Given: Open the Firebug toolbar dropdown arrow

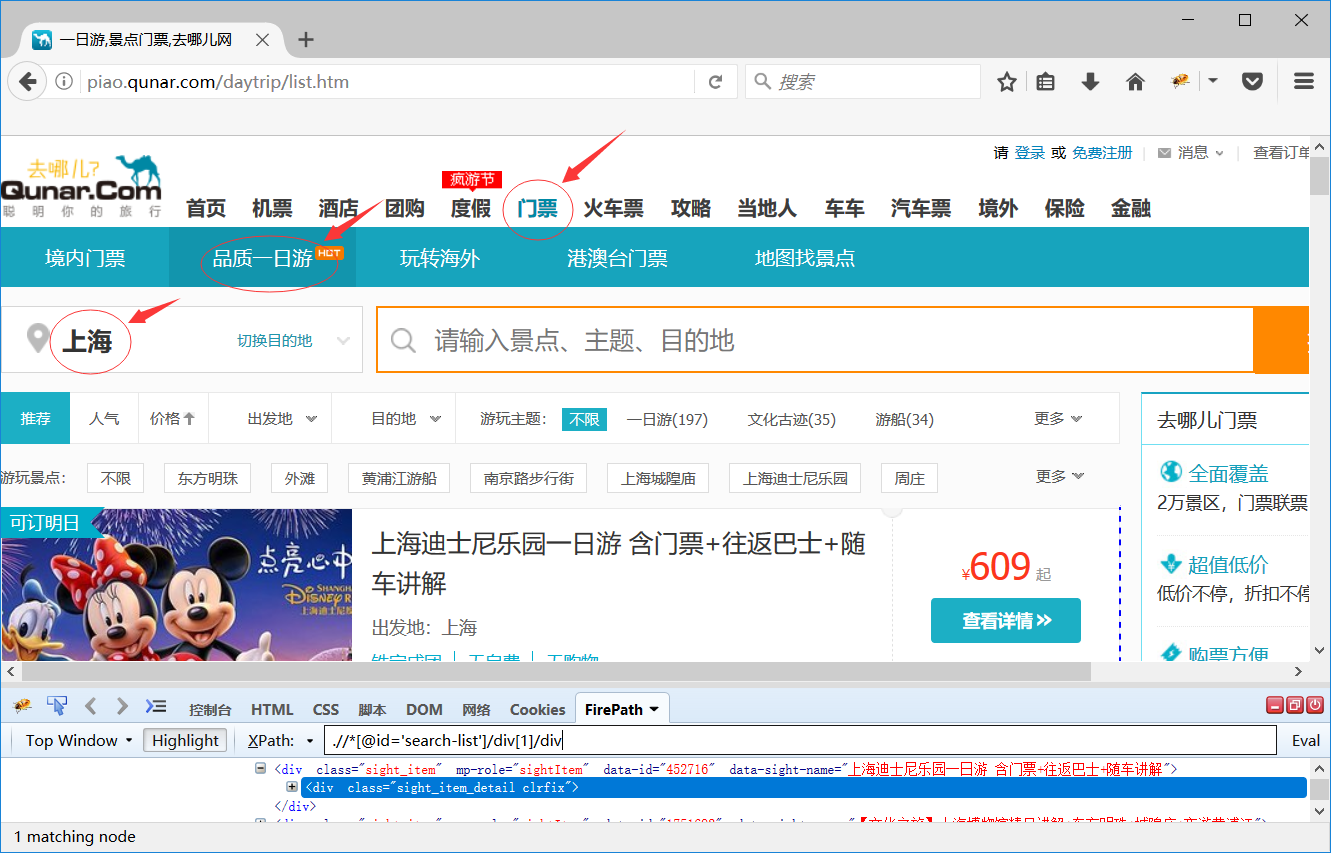Looking at the screenshot, I should coord(1213,81).
